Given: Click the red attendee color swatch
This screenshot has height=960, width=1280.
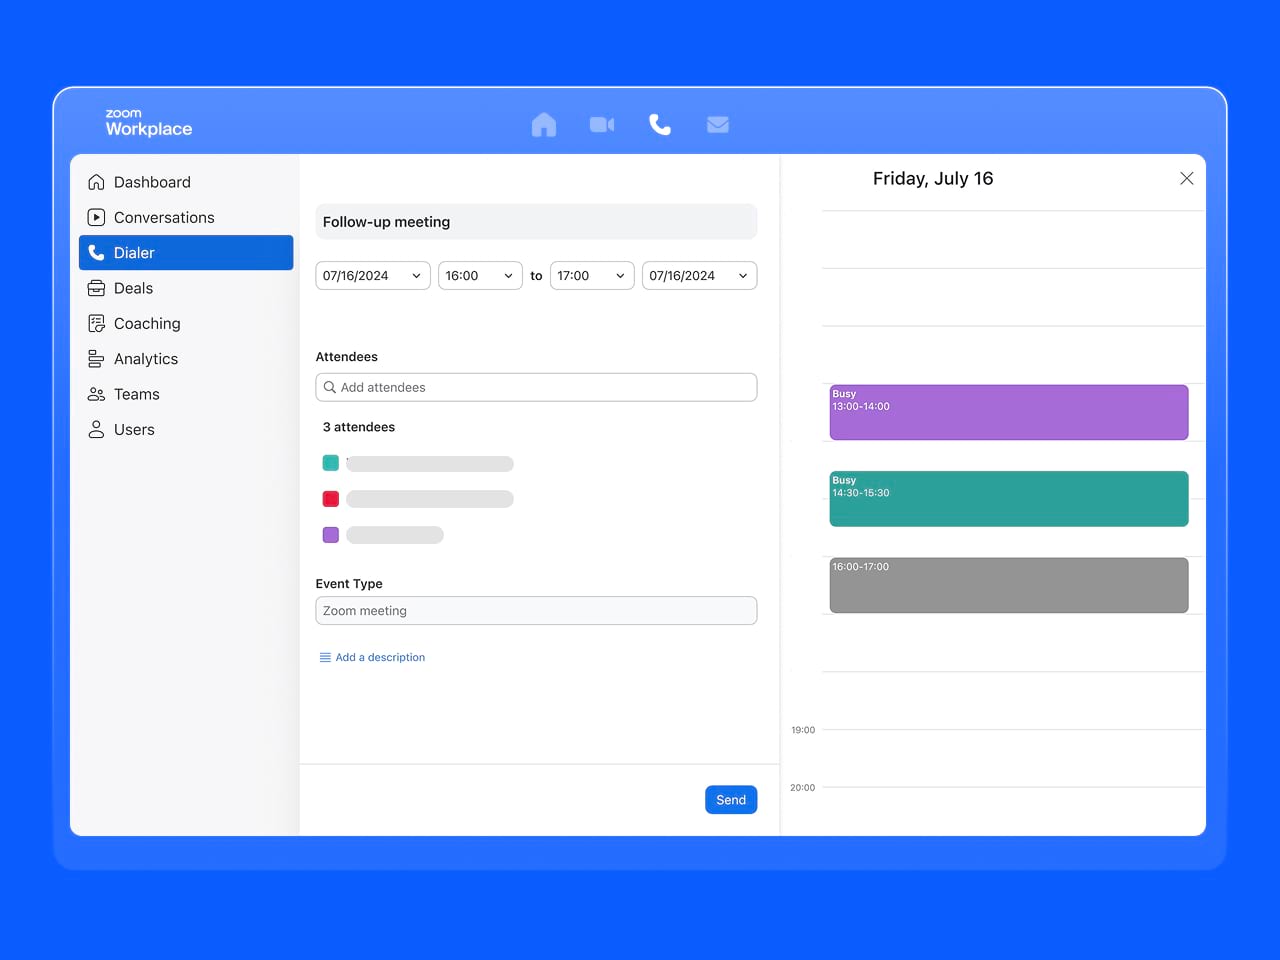Looking at the screenshot, I should coord(331,498).
